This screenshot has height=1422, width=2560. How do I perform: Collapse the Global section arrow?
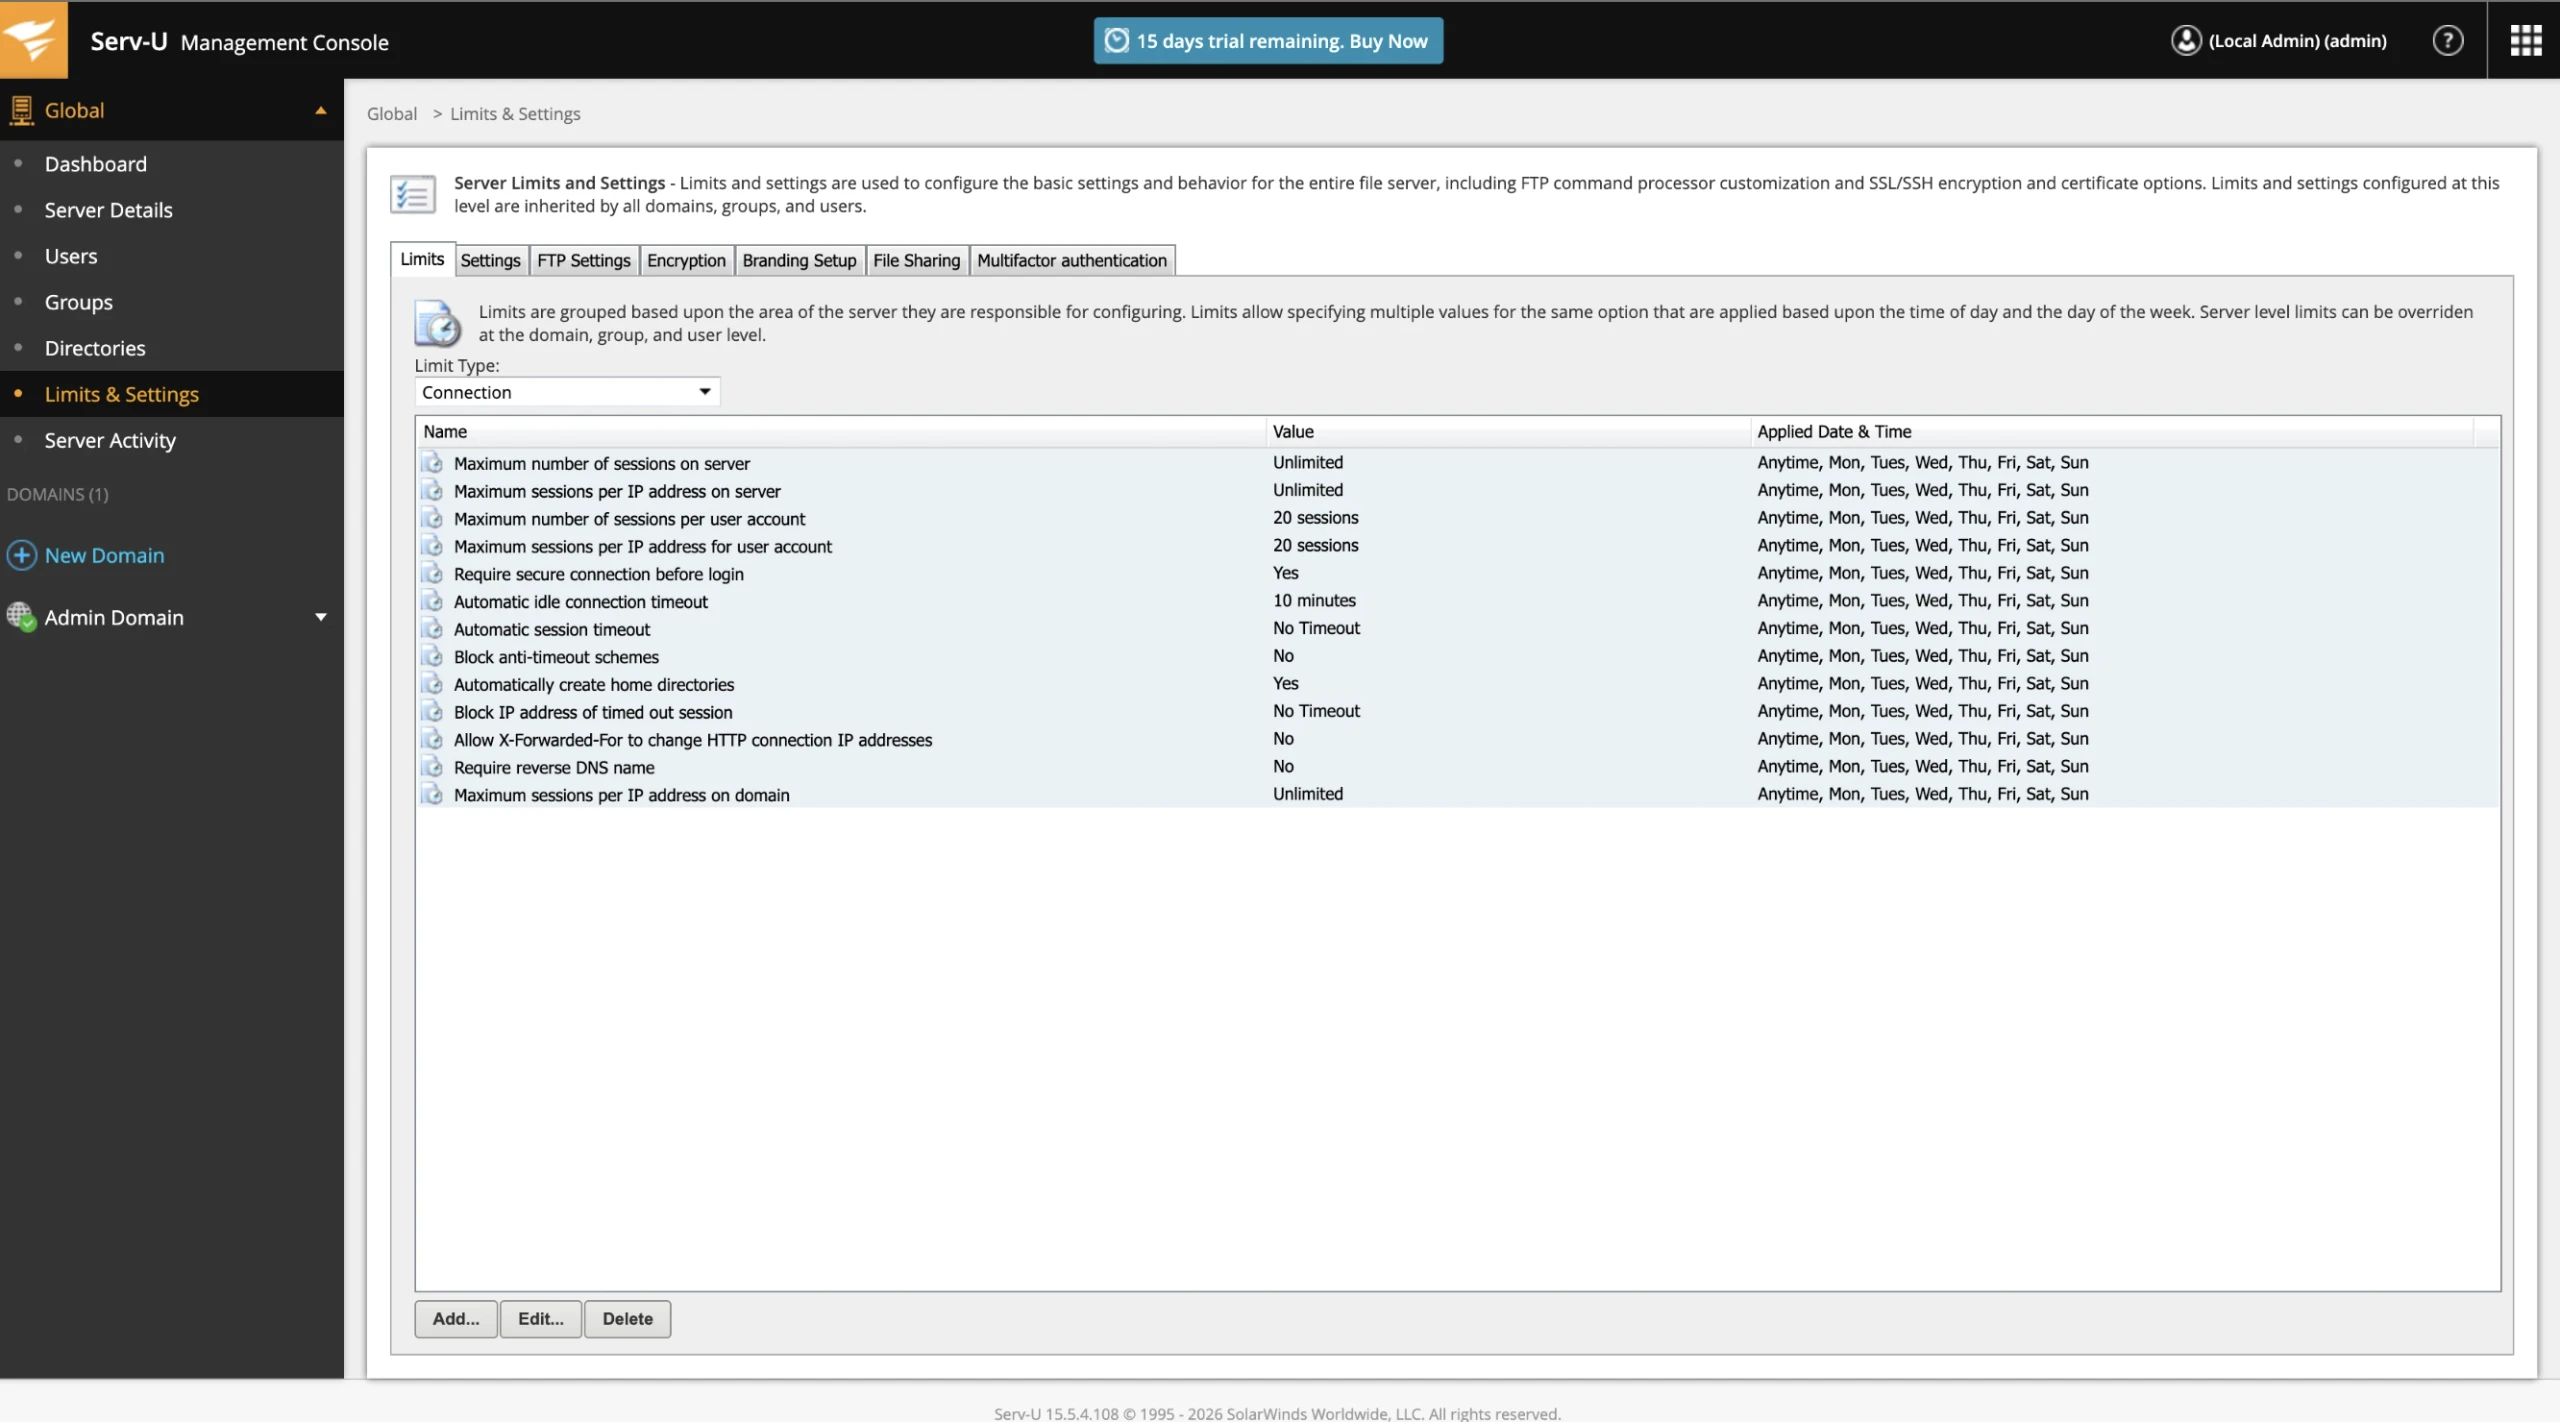pyautogui.click(x=321, y=110)
